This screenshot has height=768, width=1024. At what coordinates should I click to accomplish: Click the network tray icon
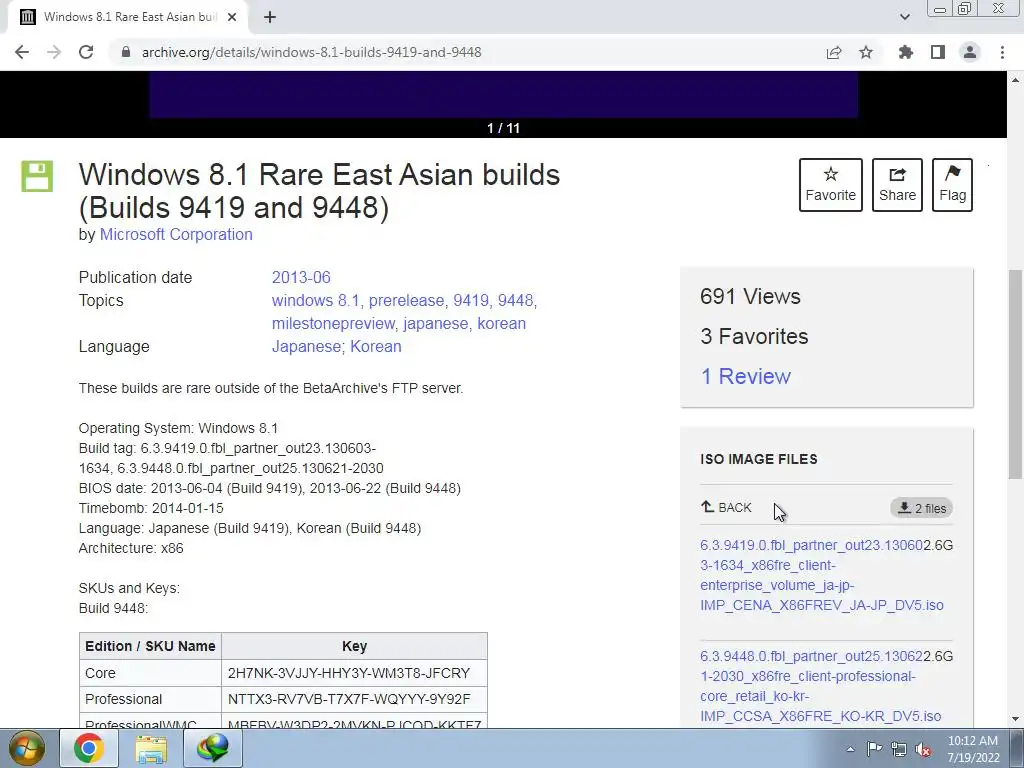(x=899, y=749)
